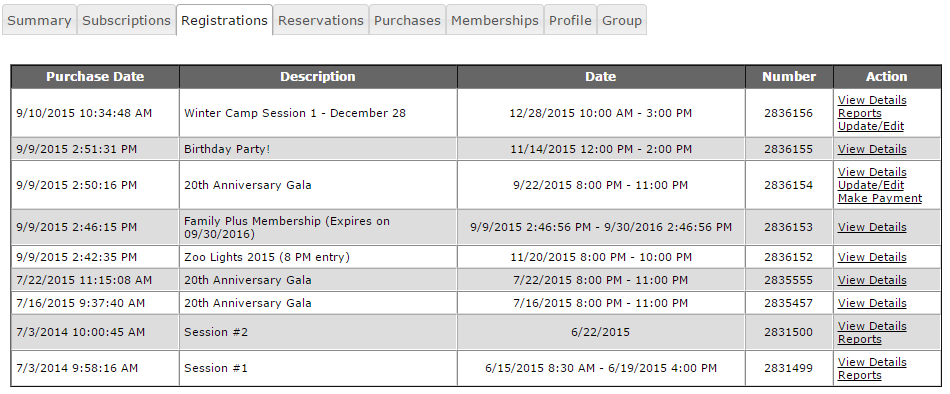View Details for Session #1
950x394 pixels.
click(x=872, y=362)
